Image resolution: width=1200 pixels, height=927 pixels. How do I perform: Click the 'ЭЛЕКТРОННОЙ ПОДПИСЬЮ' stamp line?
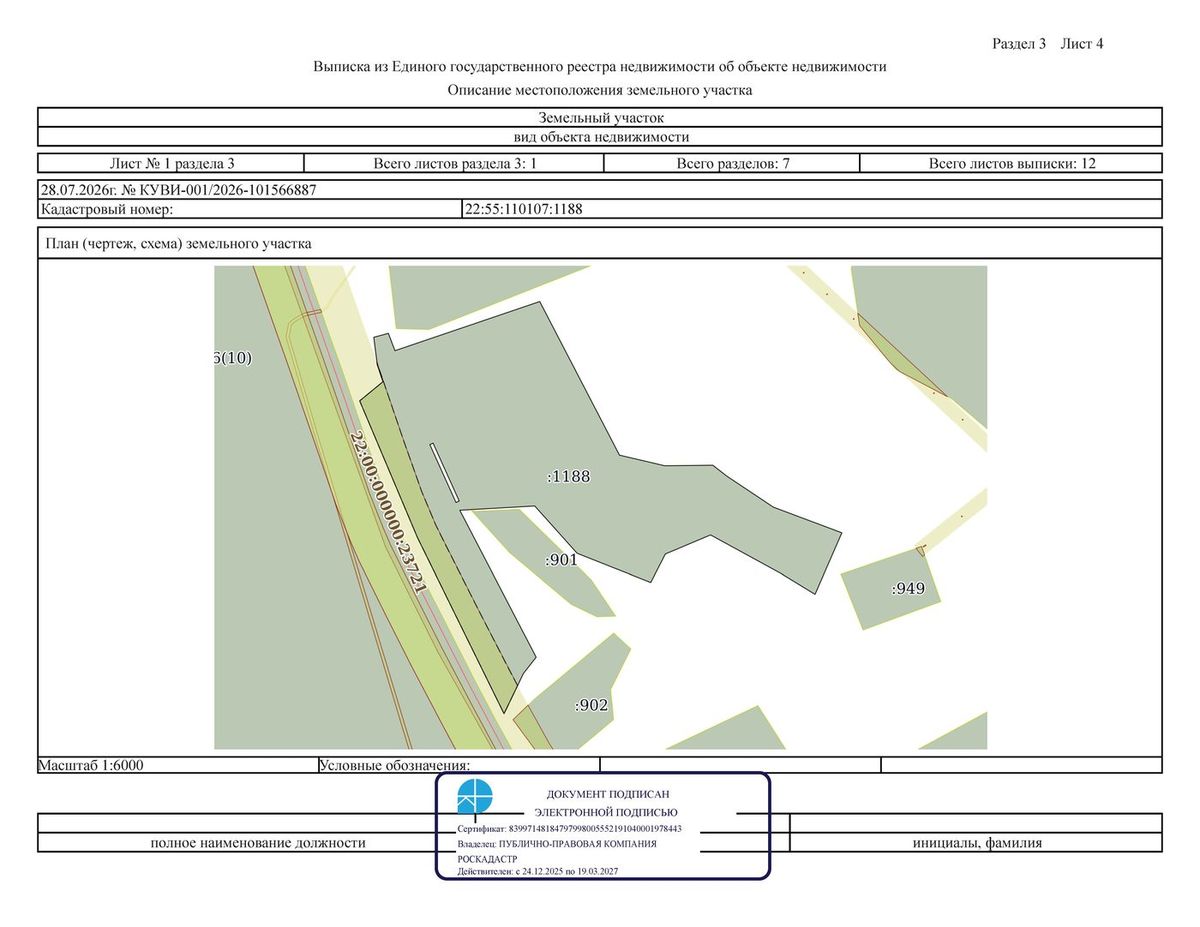(x=606, y=812)
